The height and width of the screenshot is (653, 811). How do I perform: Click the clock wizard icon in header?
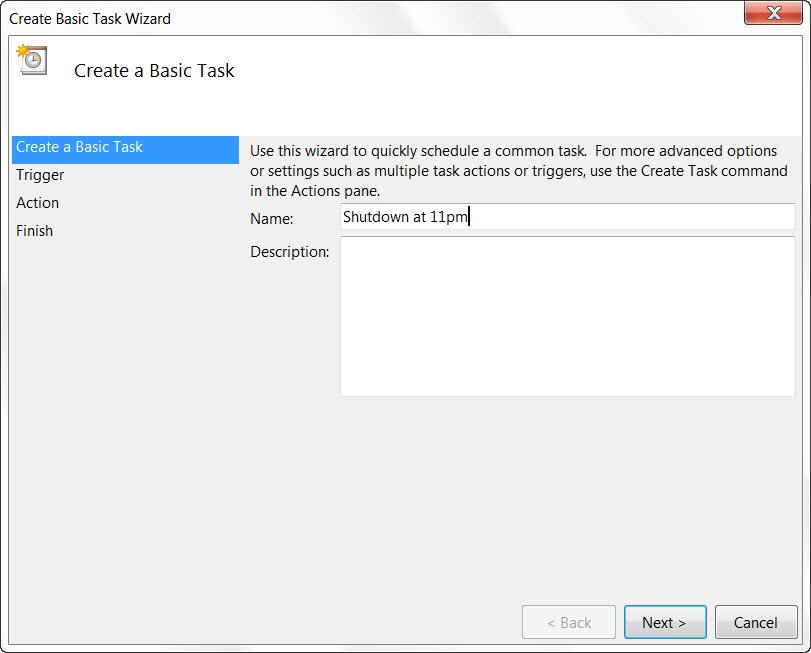point(30,59)
